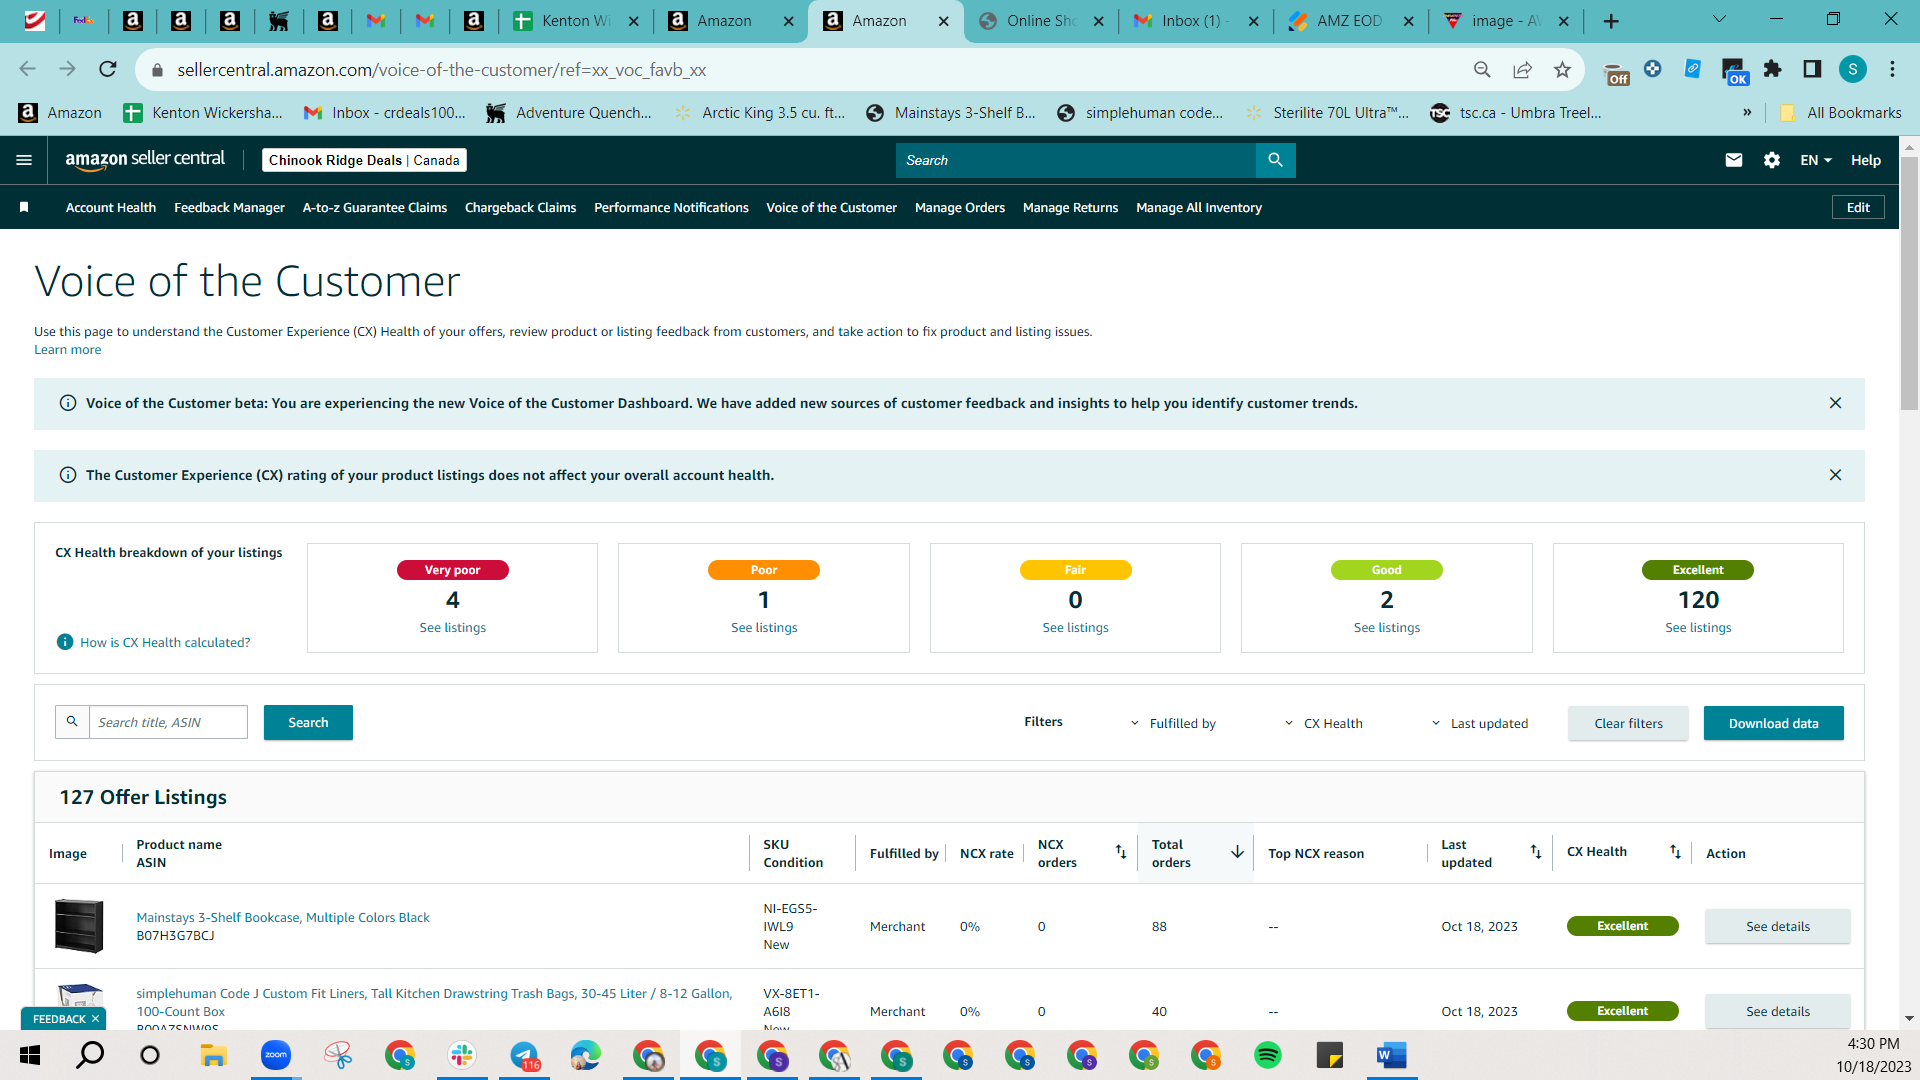Click the Search button next to ASIN field

click(308, 722)
